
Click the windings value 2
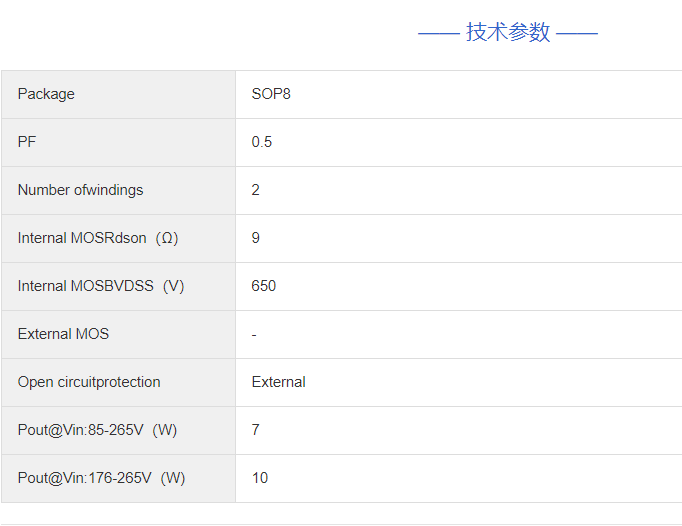point(256,190)
